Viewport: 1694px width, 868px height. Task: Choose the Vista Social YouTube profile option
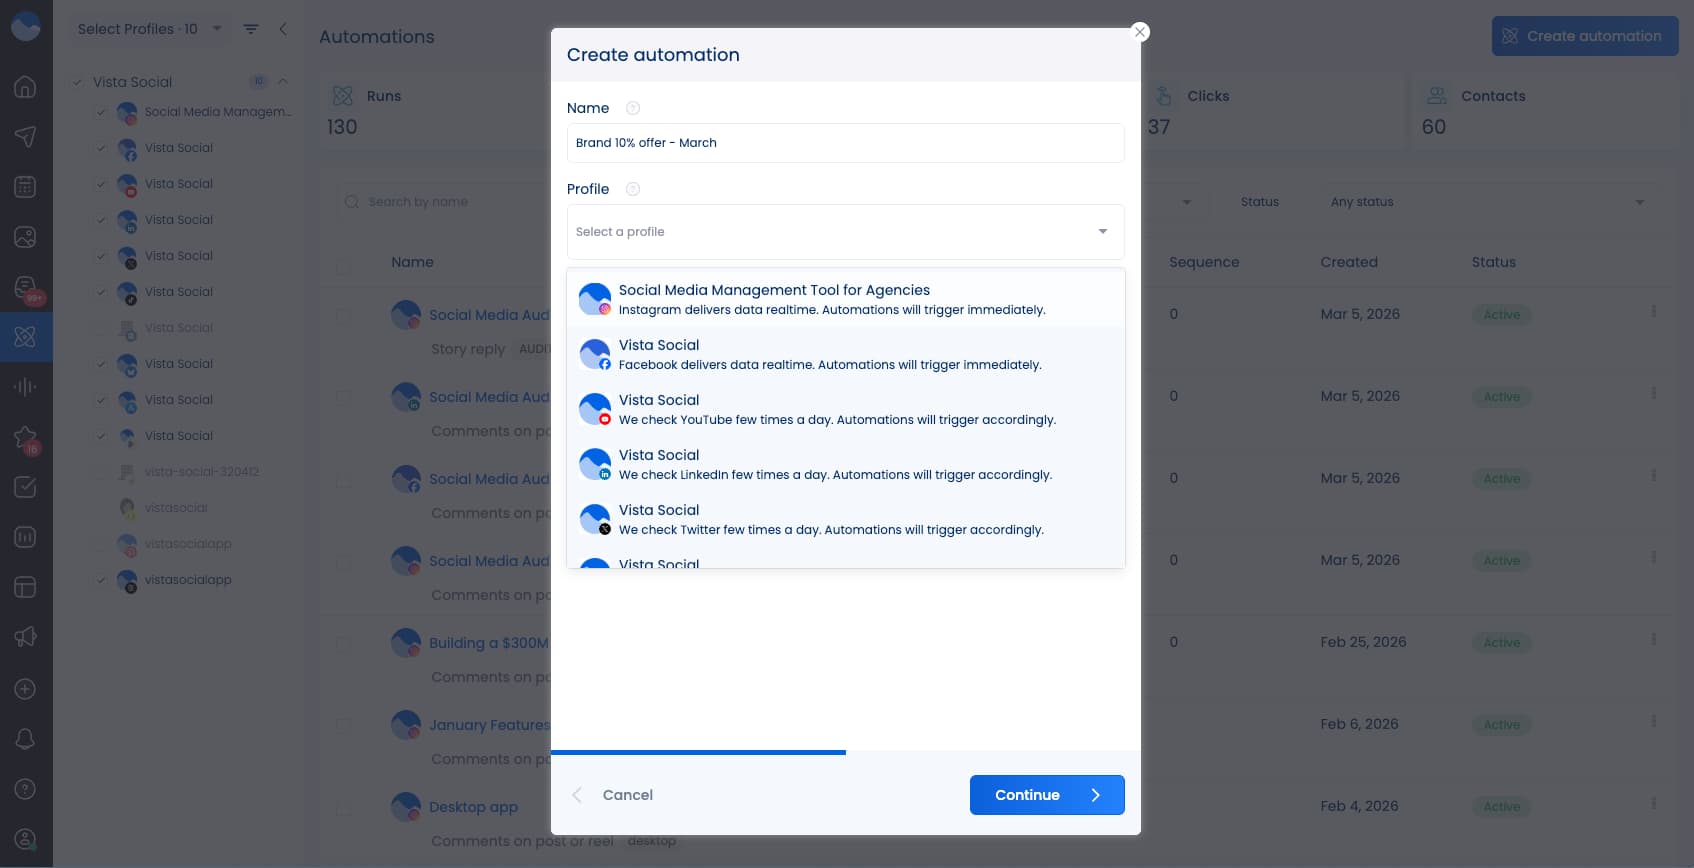845,409
